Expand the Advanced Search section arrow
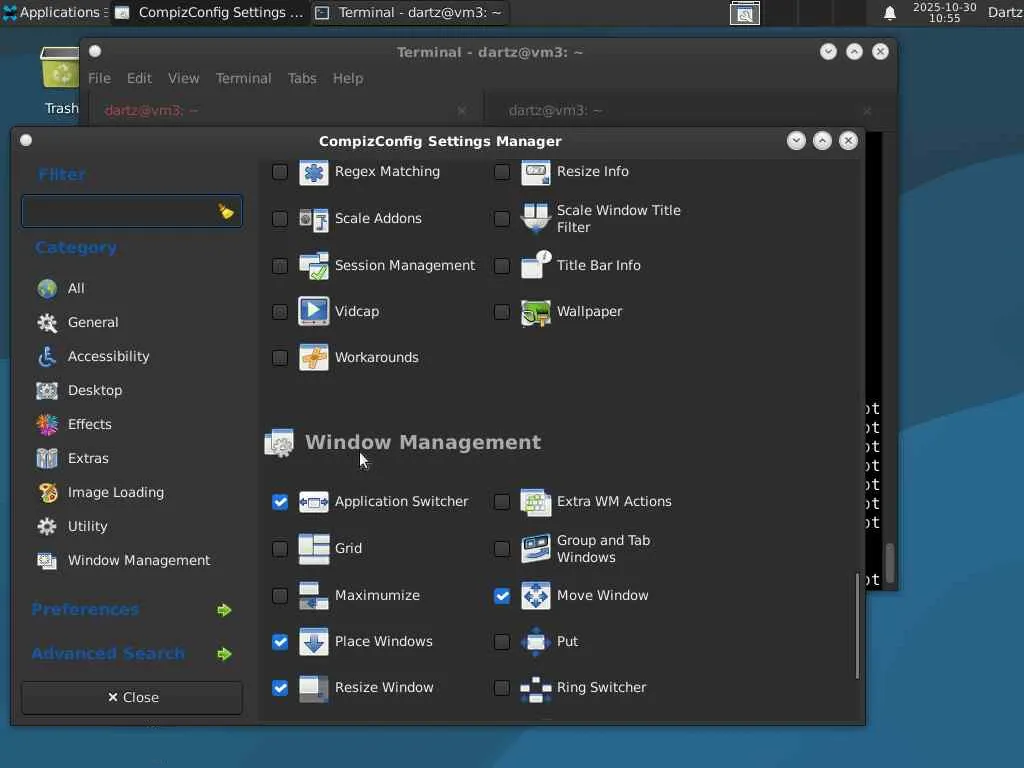Screen dimensions: 1024x768 tap(224, 654)
